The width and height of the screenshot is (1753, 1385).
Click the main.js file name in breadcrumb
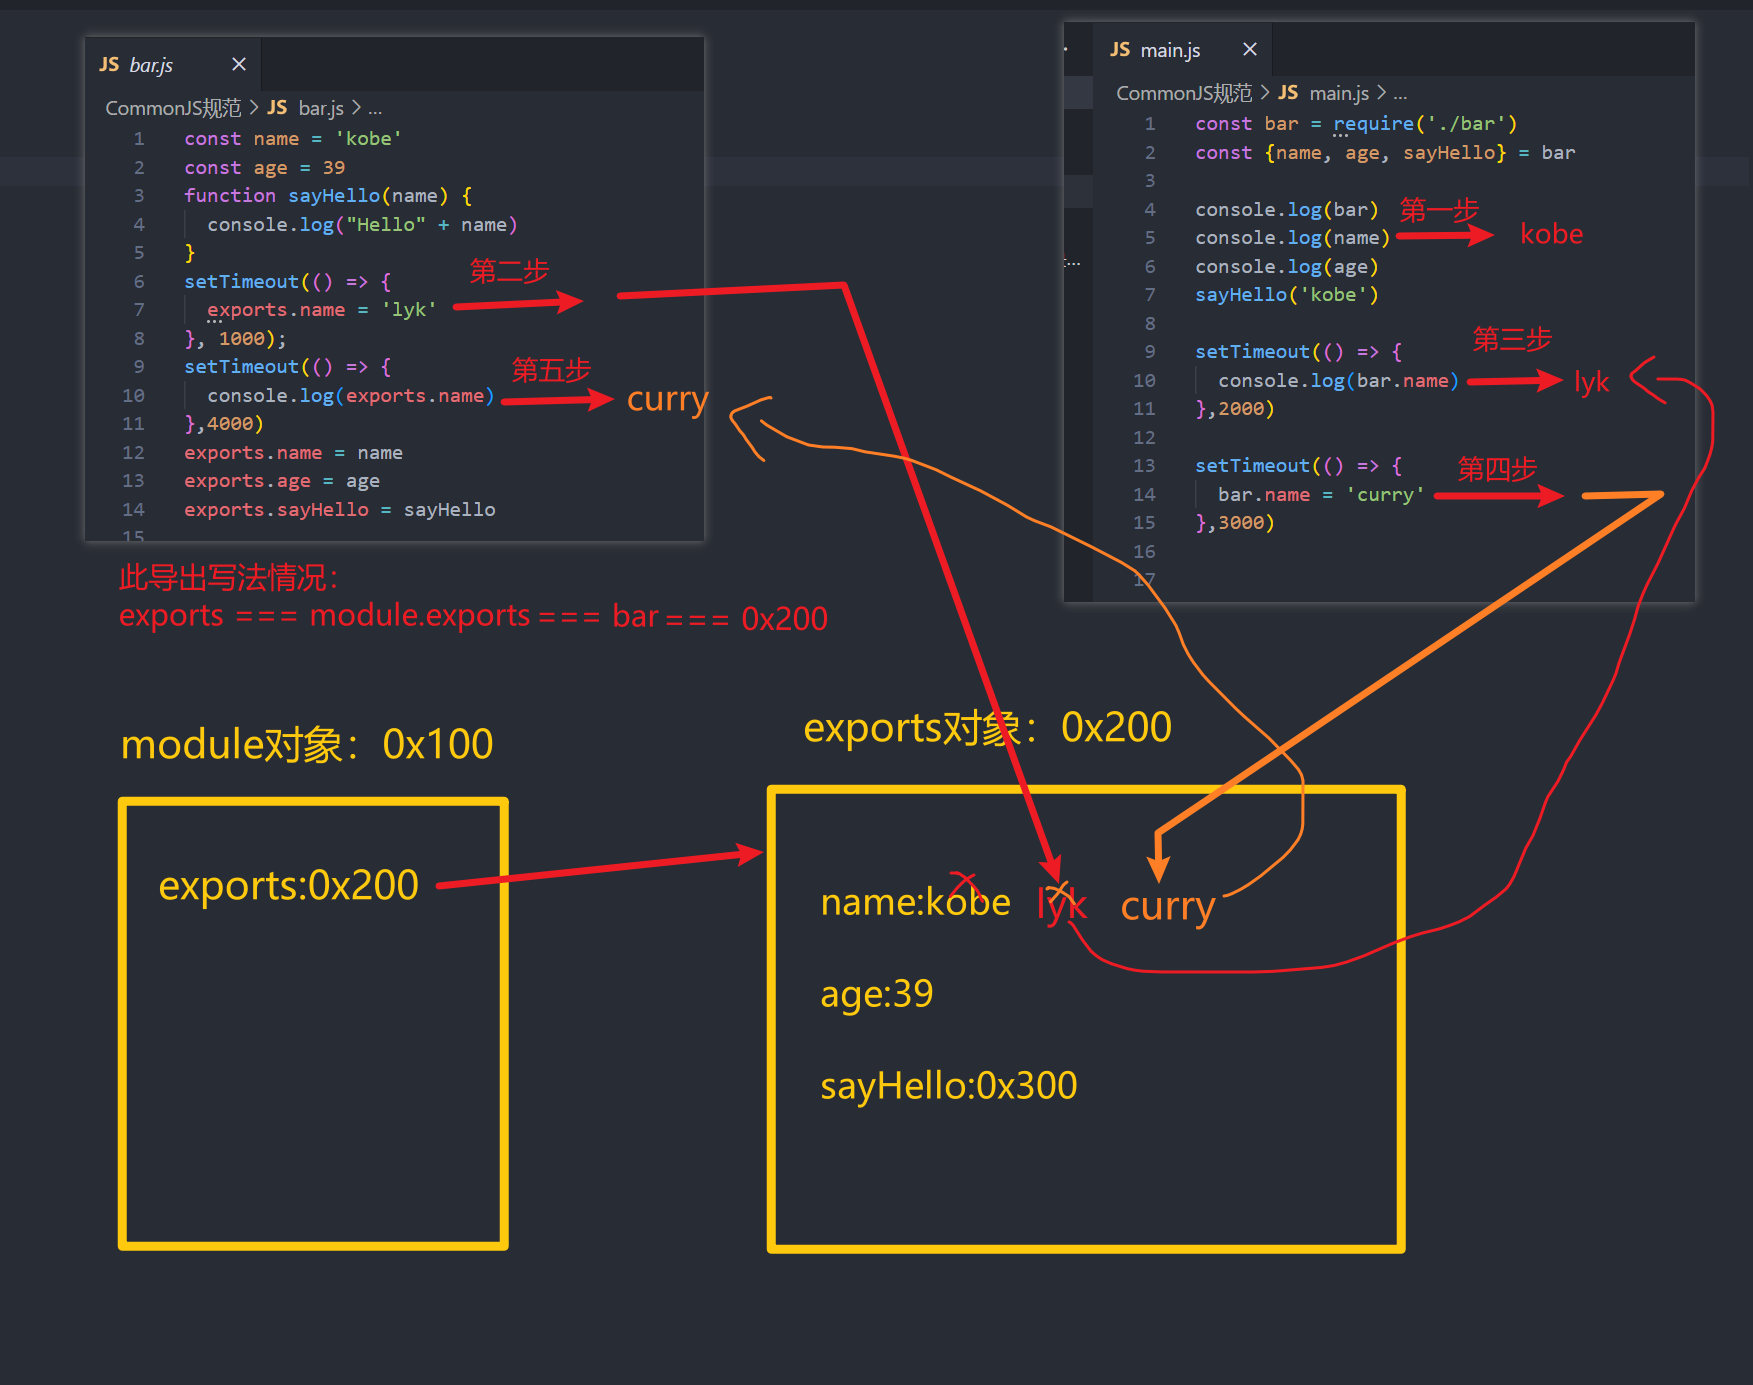[1339, 93]
